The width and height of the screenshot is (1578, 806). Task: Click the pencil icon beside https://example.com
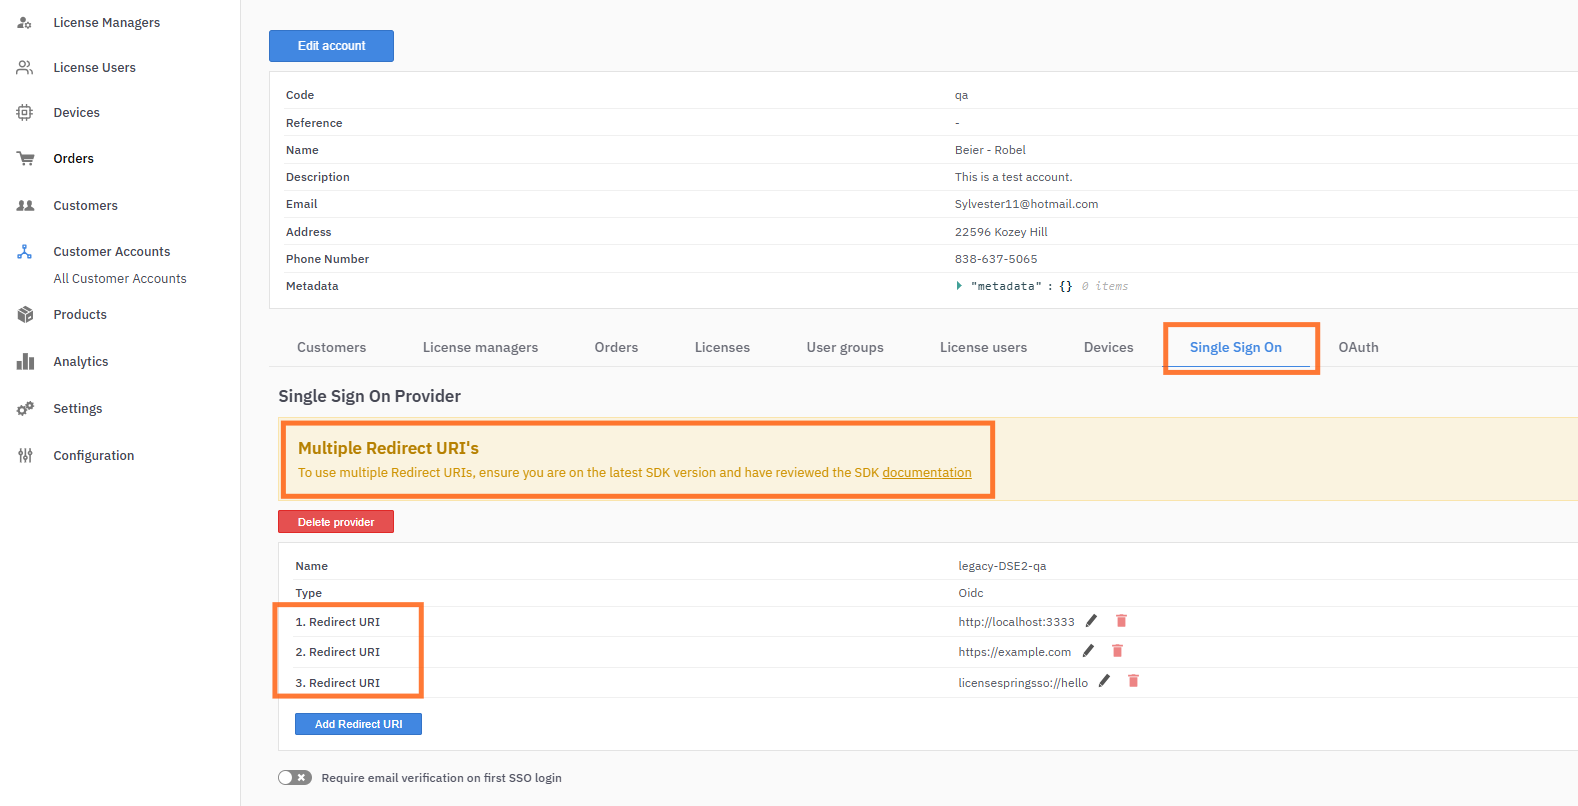(x=1088, y=651)
